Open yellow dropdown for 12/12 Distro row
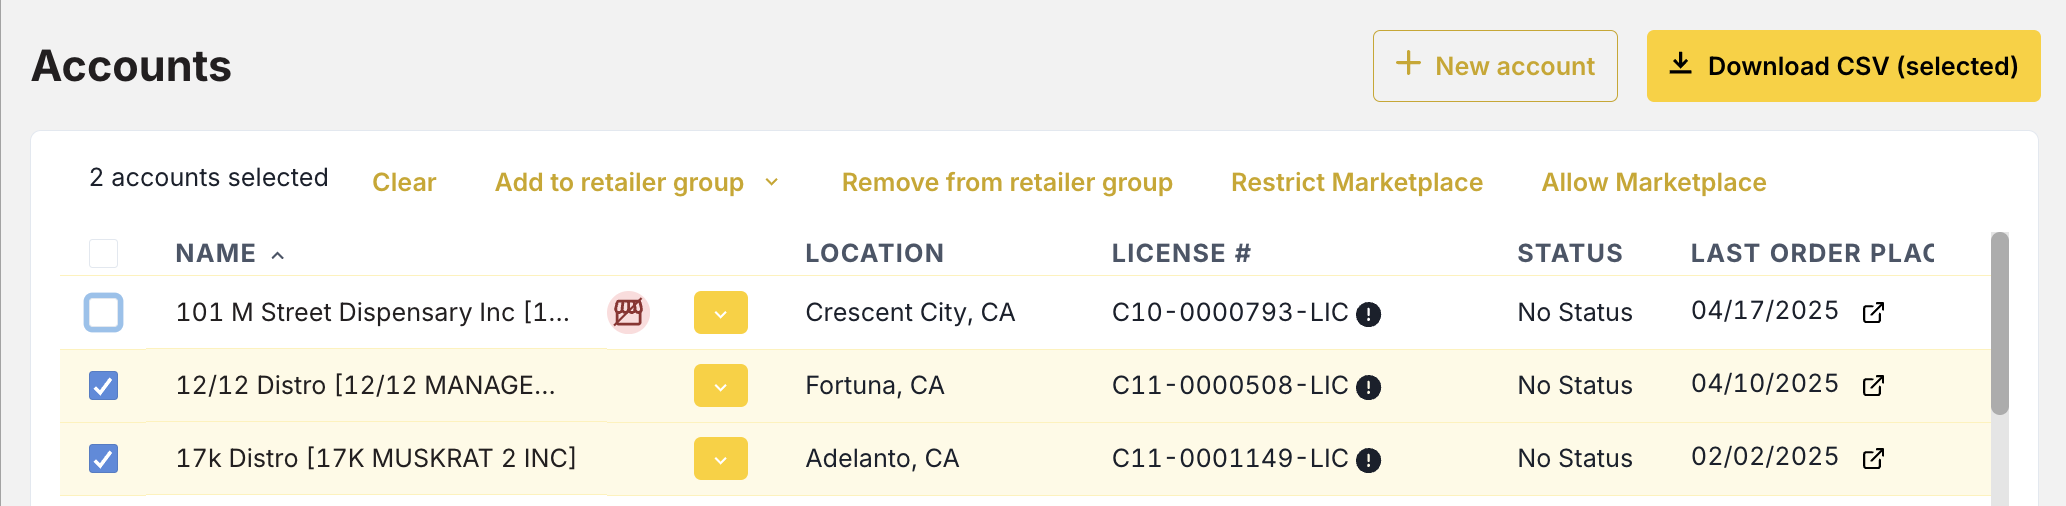The width and height of the screenshot is (2066, 506). click(x=720, y=386)
